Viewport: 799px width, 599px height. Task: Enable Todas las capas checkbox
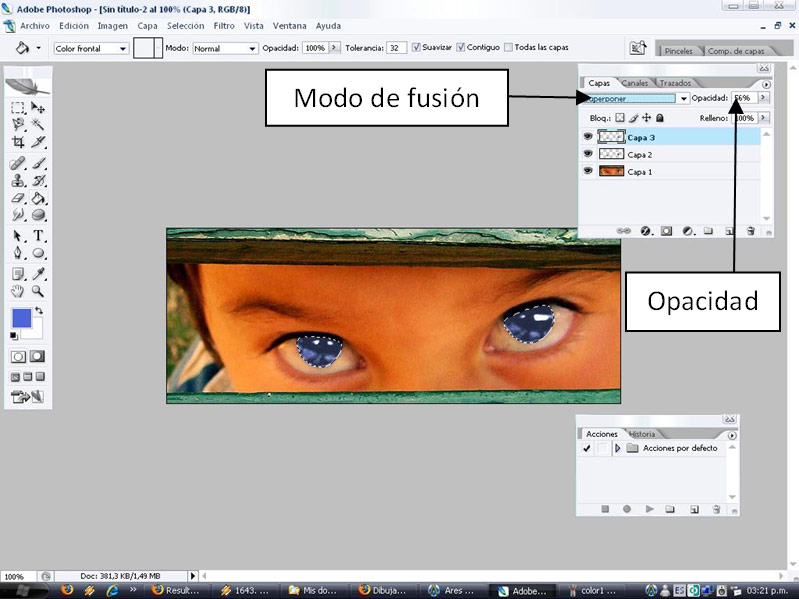coord(508,47)
